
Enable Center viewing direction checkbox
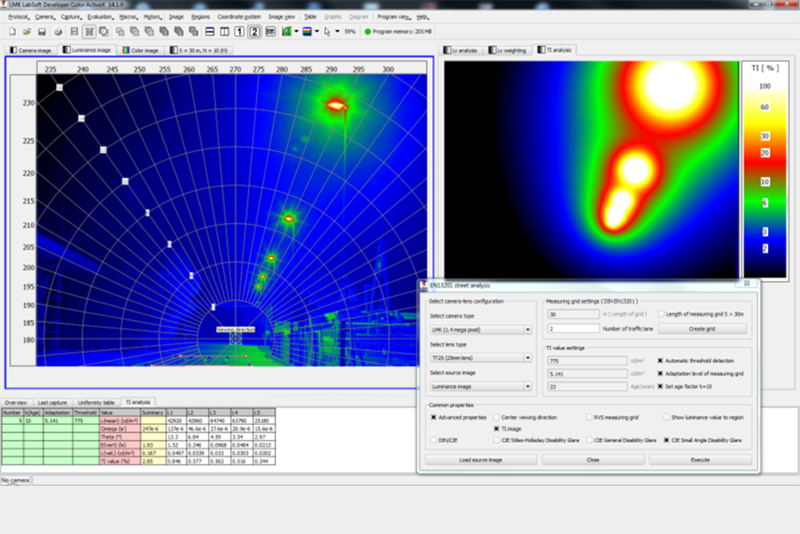pos(496,417)
